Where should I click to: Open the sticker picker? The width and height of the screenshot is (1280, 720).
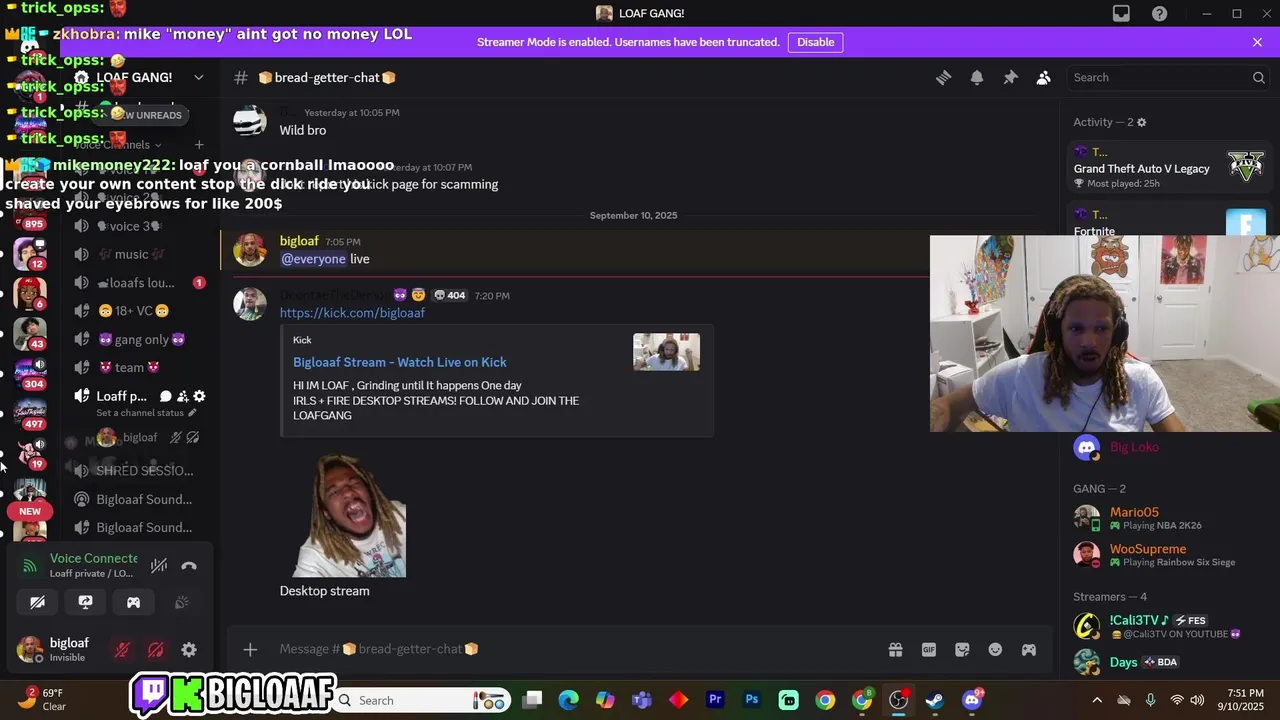[962, 649]
